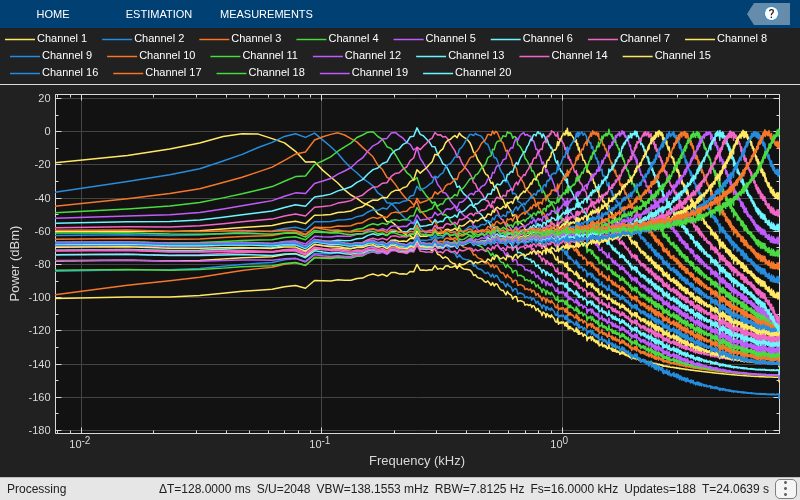
Task: Click the Power (dBm) y-axis label
Action: click(14, 263)
